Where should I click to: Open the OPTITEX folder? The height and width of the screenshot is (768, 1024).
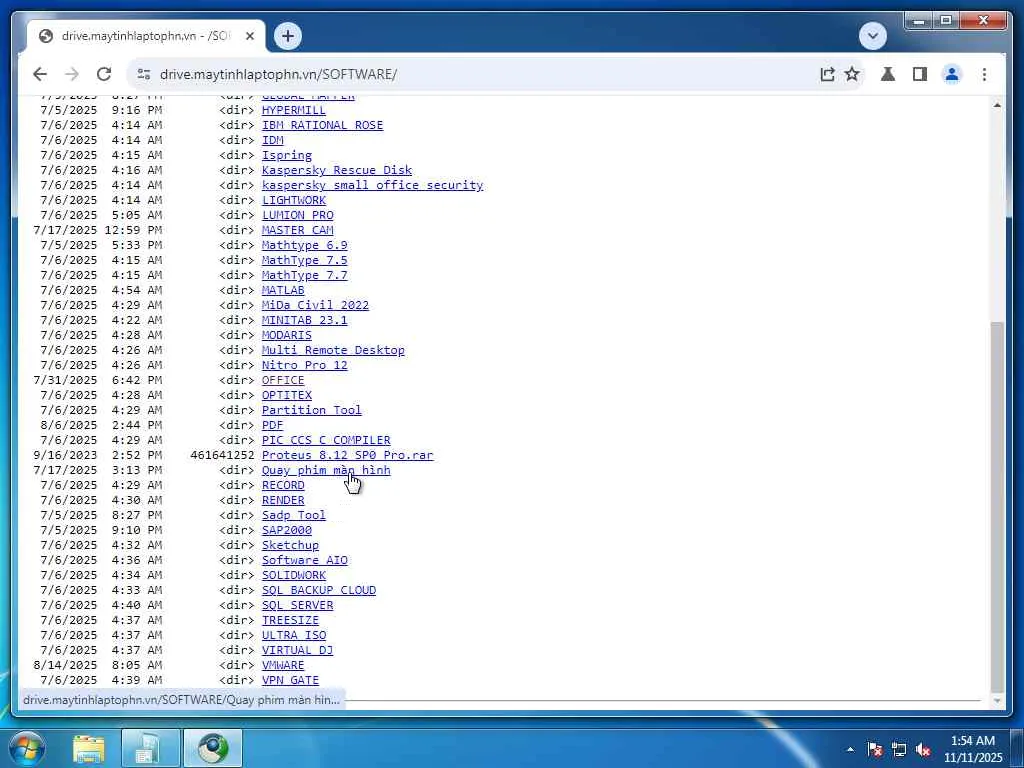(287, 396)
